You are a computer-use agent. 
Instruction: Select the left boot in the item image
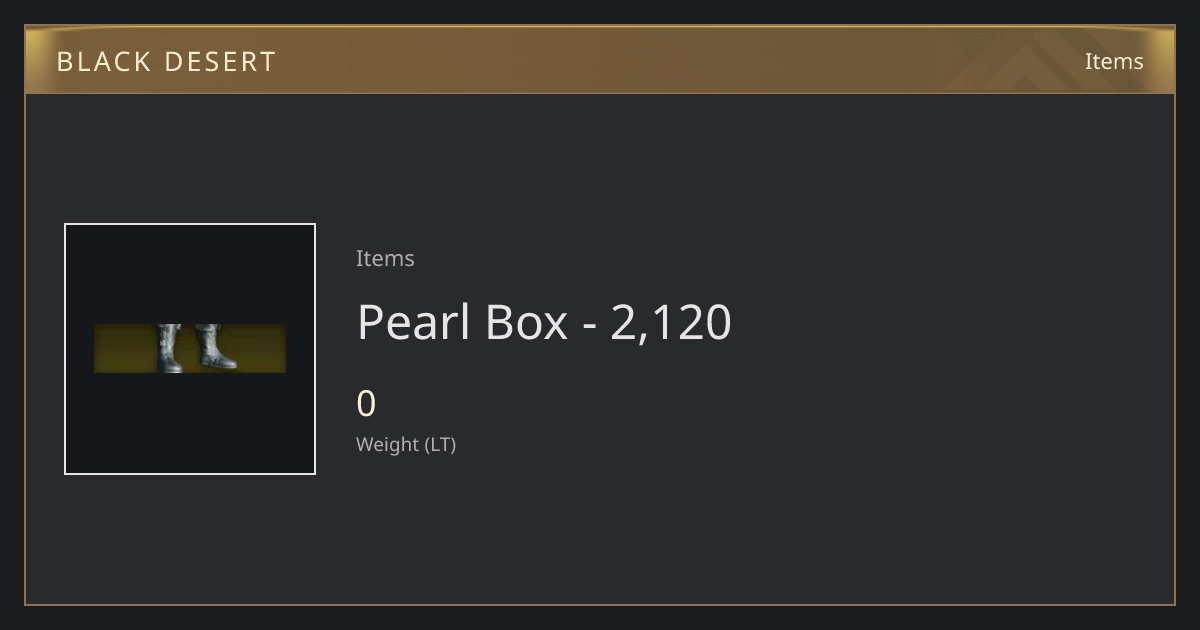point(169,348)
